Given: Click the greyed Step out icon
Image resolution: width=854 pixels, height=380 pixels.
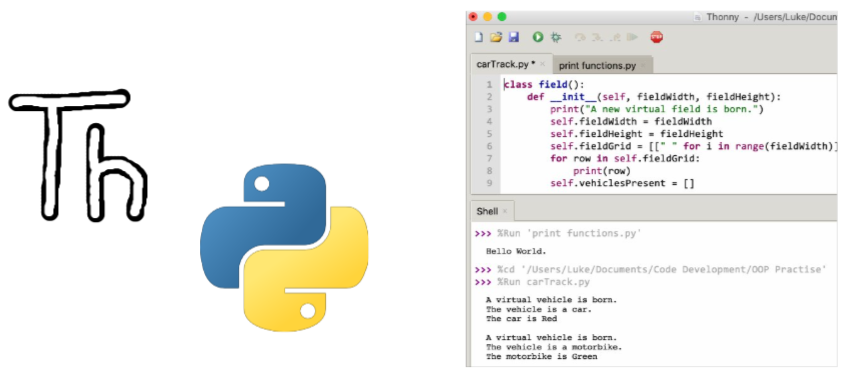Looking at the screenshot, I should click(615, 37).
